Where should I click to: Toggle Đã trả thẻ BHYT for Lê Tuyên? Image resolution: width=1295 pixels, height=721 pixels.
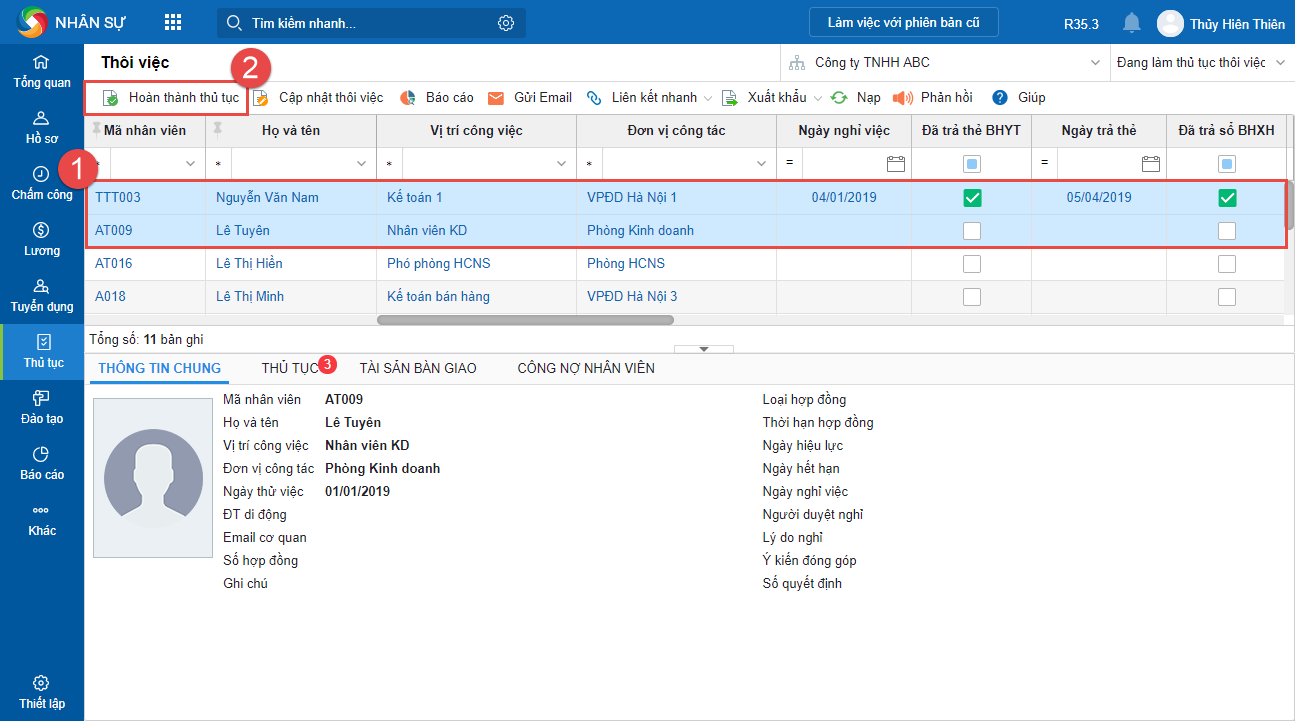971,231
